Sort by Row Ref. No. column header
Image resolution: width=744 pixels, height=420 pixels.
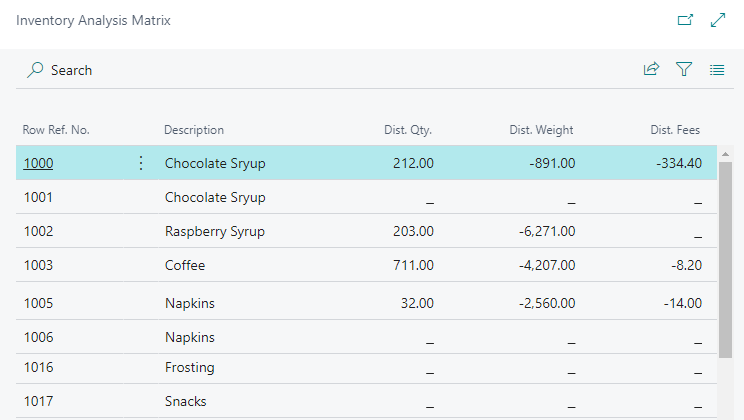tap(56, 130)
